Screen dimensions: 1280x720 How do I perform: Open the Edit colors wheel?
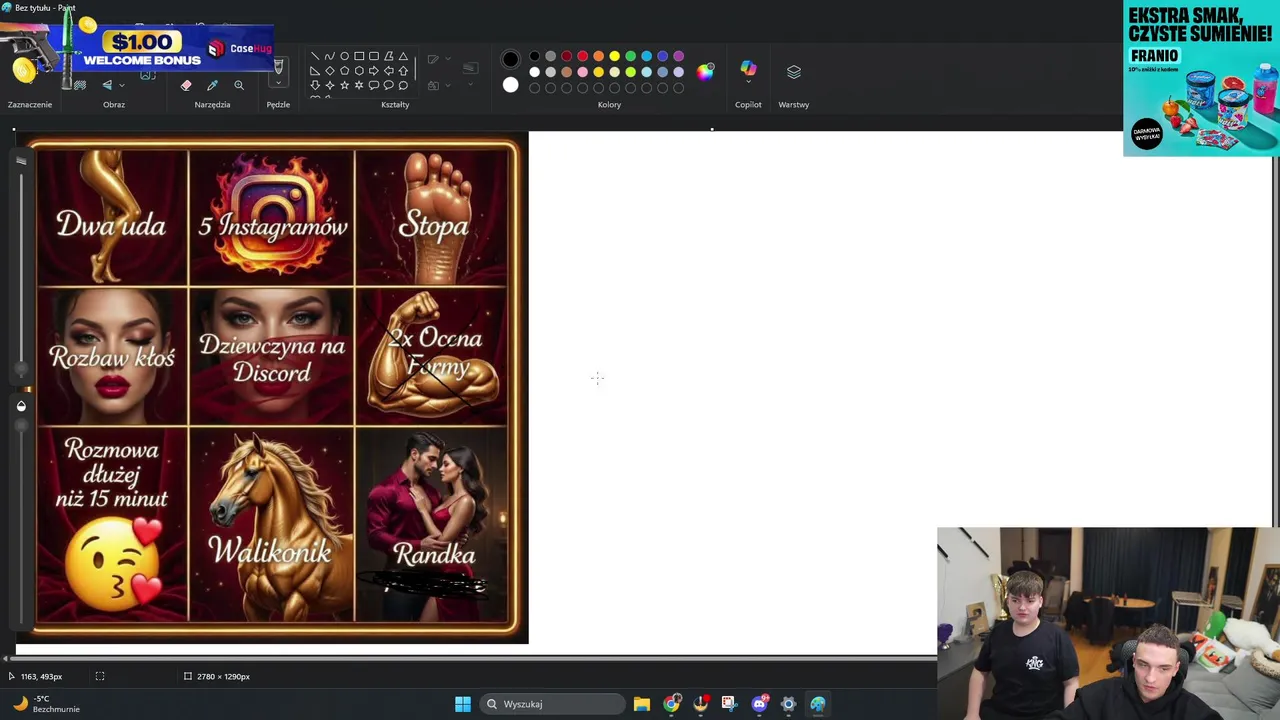(705, 72)
